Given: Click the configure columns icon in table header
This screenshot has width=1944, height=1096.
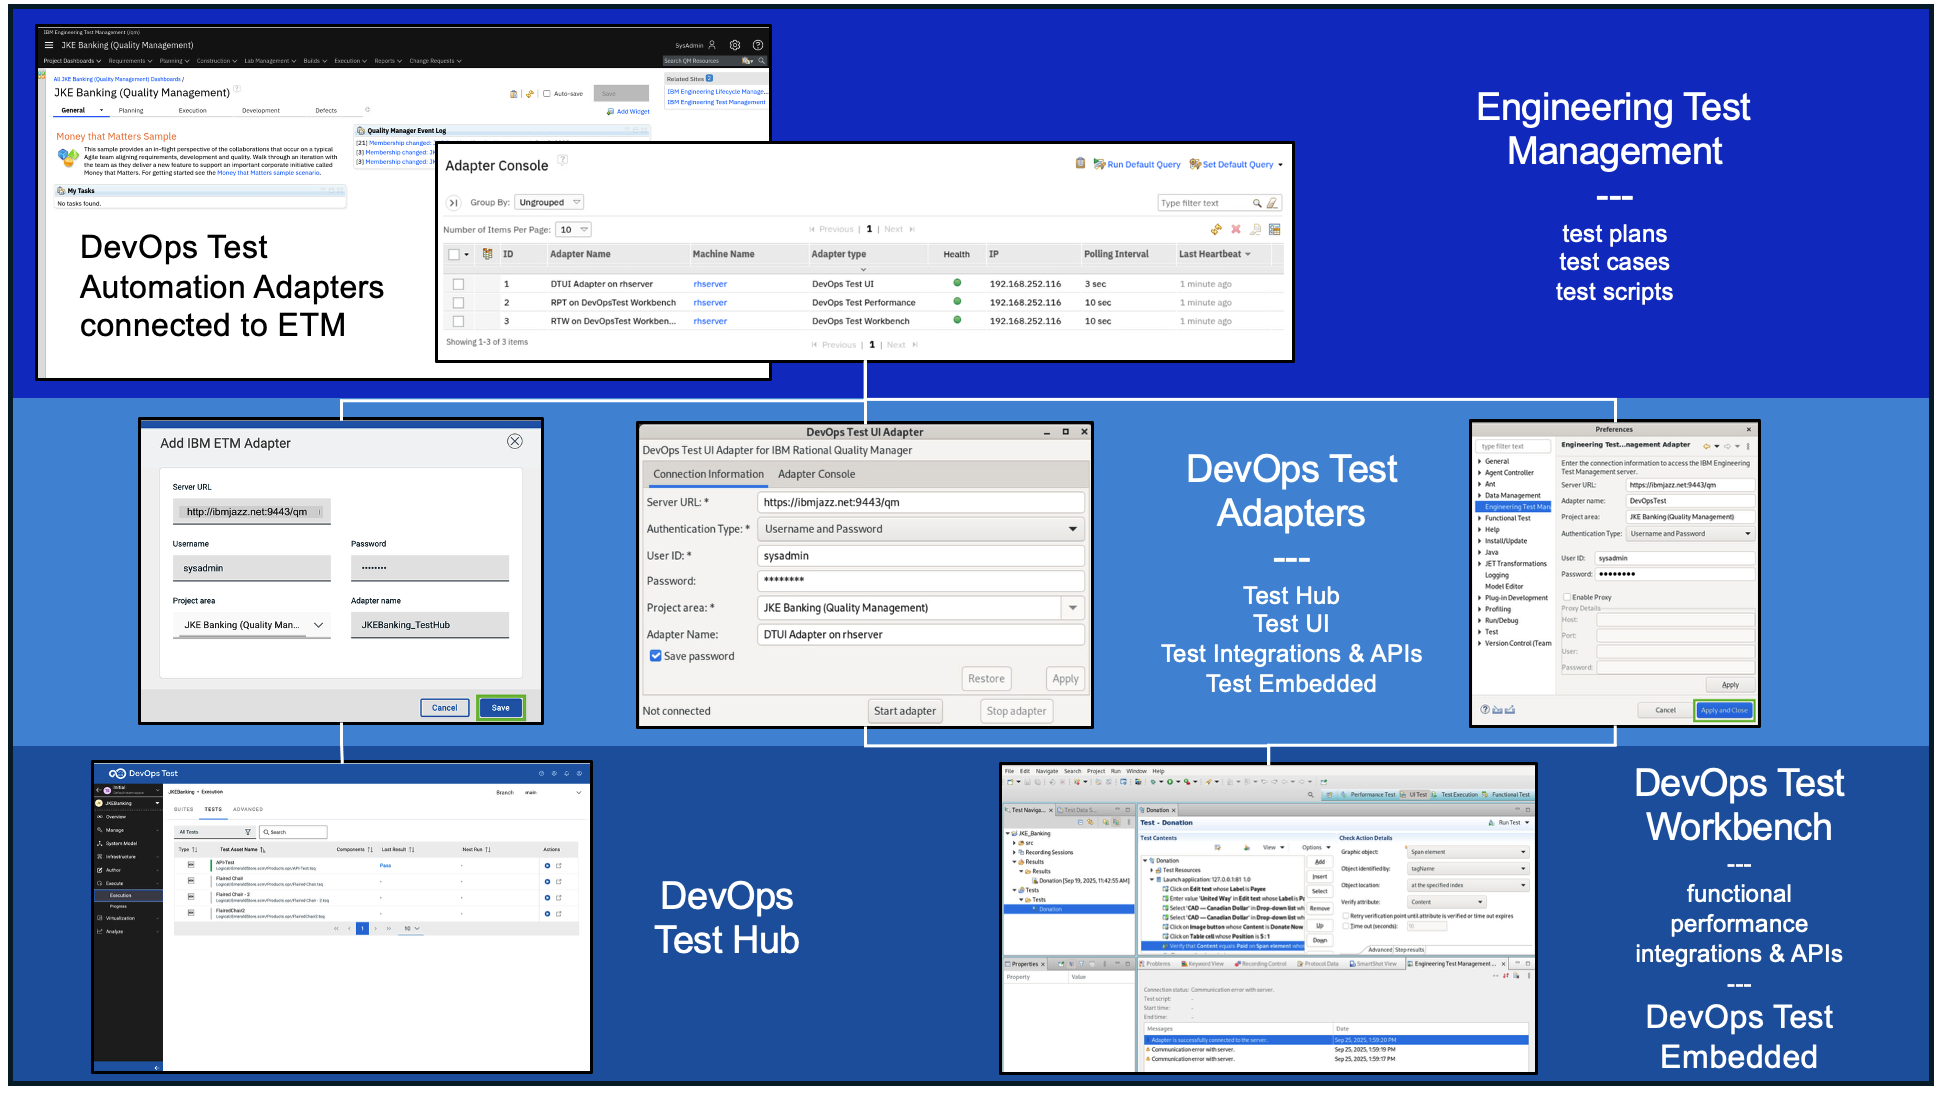Looking at the screenshot, I should coord(487,254).
